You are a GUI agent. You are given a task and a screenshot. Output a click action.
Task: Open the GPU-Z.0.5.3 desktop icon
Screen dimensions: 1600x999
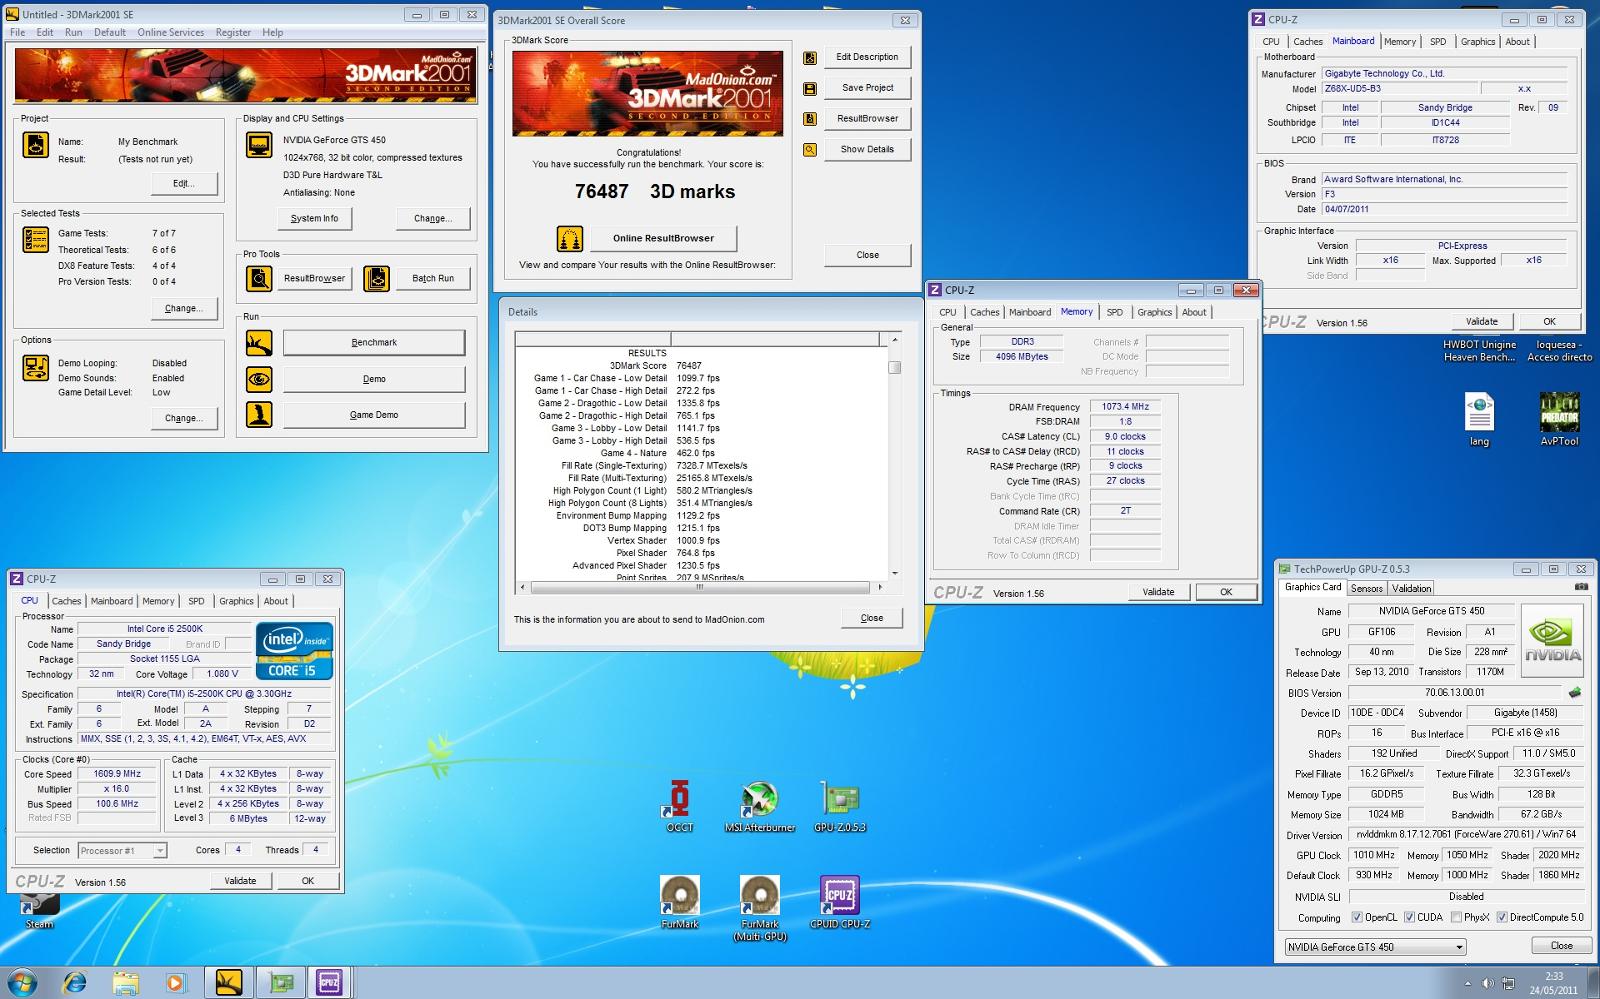pyautogui.click(x=840, y=805)
